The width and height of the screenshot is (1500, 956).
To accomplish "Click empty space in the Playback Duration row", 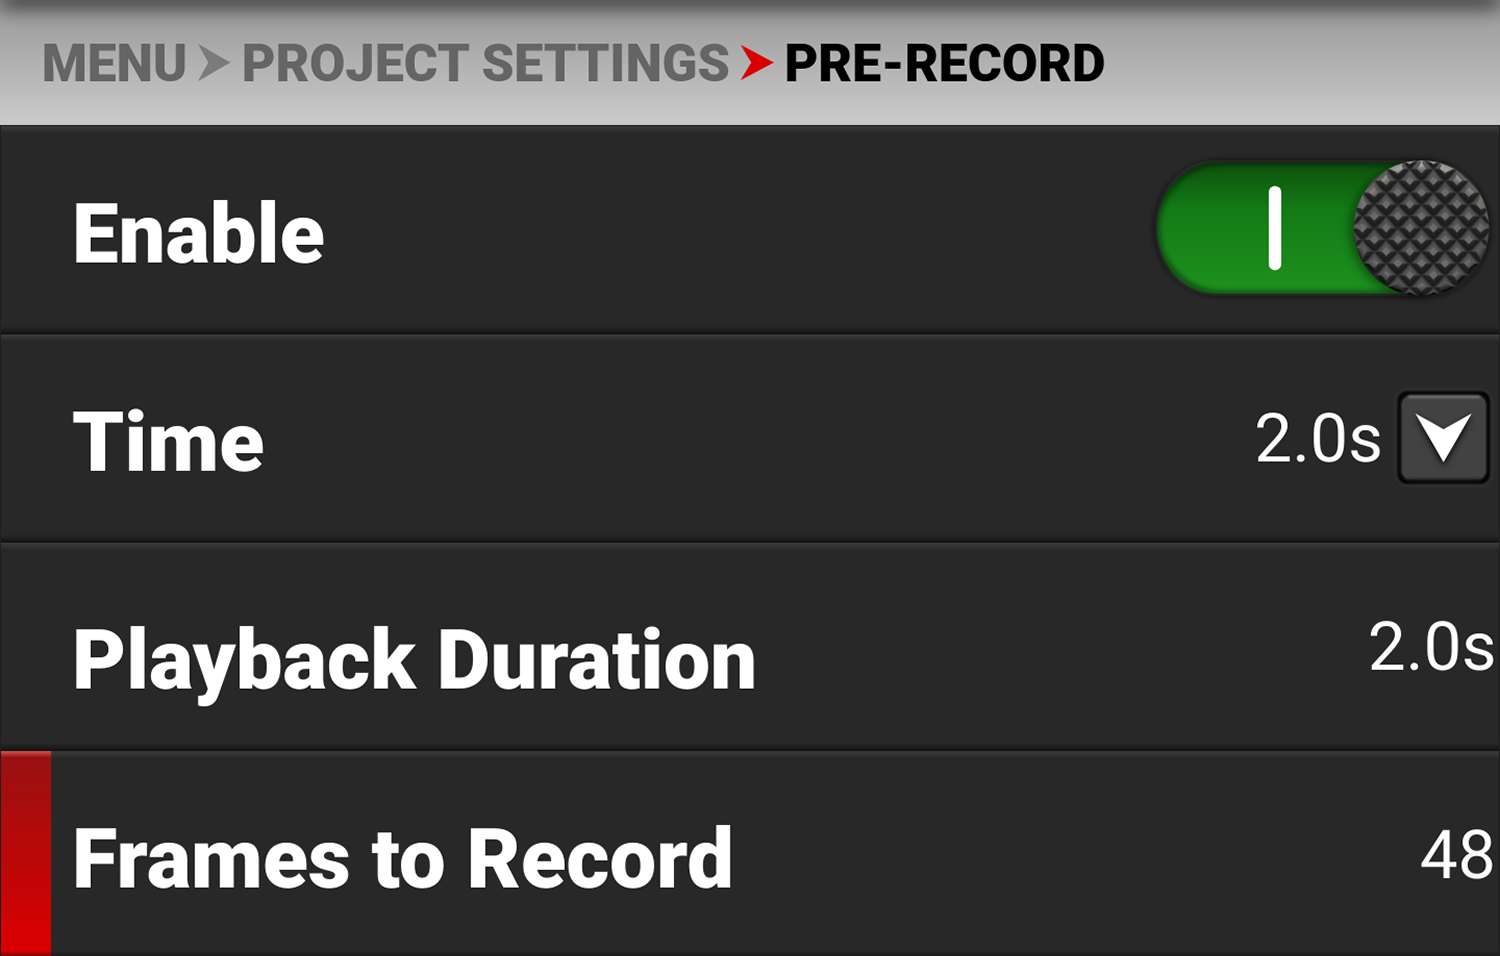I will (x=1050, y=650).
